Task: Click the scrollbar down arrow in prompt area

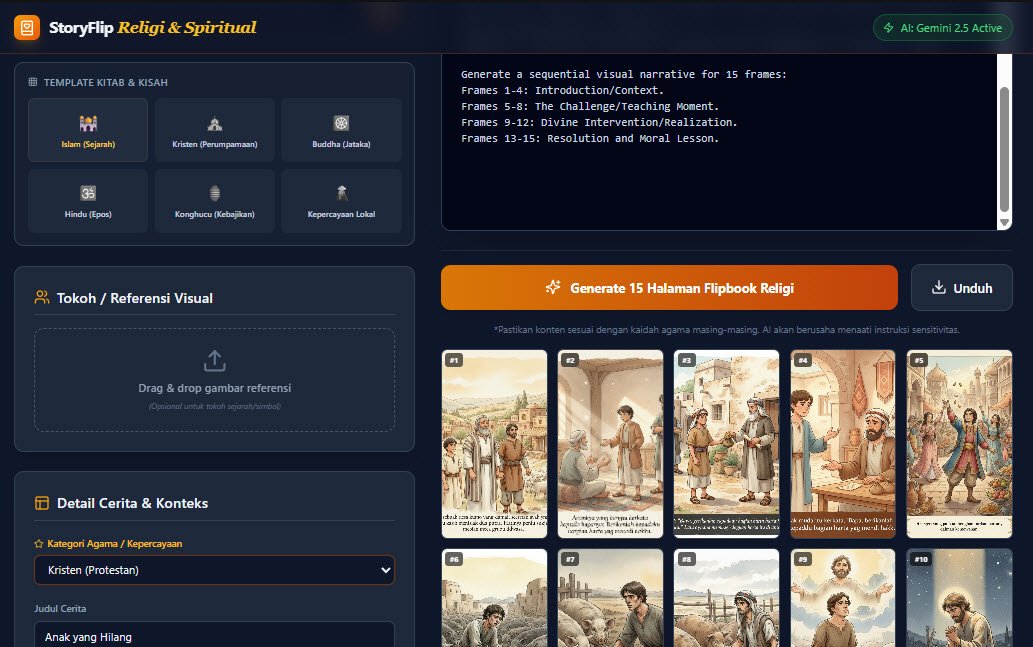Action: point(1005,223)
